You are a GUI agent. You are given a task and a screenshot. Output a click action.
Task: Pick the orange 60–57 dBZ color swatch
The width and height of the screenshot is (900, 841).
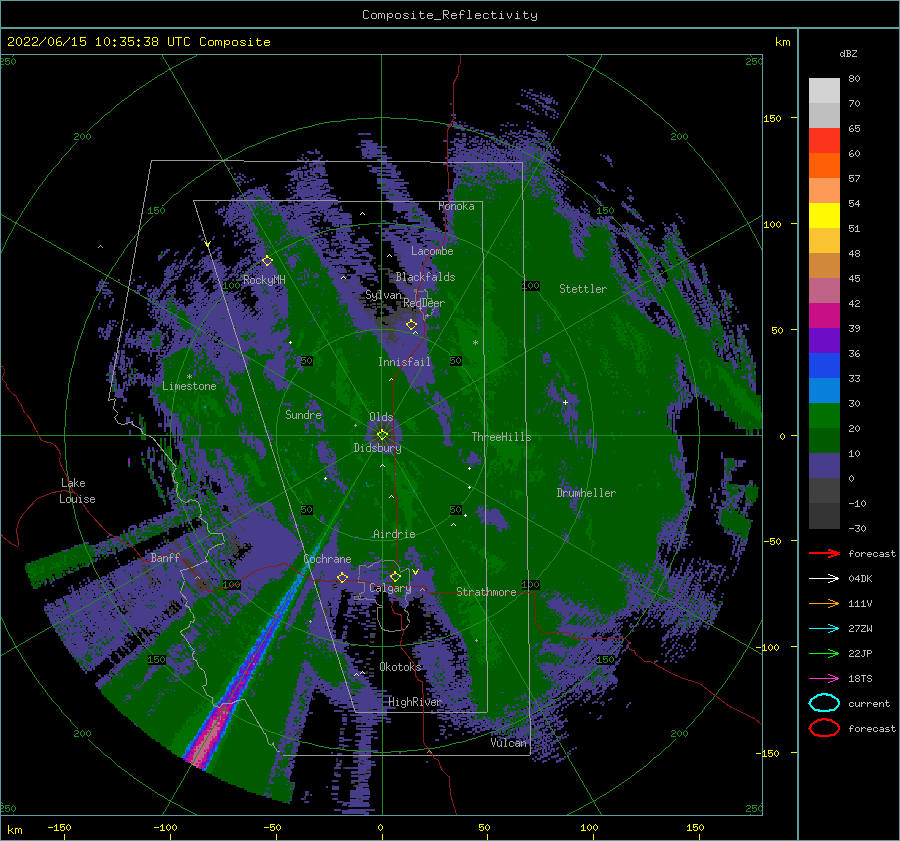tap(824, 165)
